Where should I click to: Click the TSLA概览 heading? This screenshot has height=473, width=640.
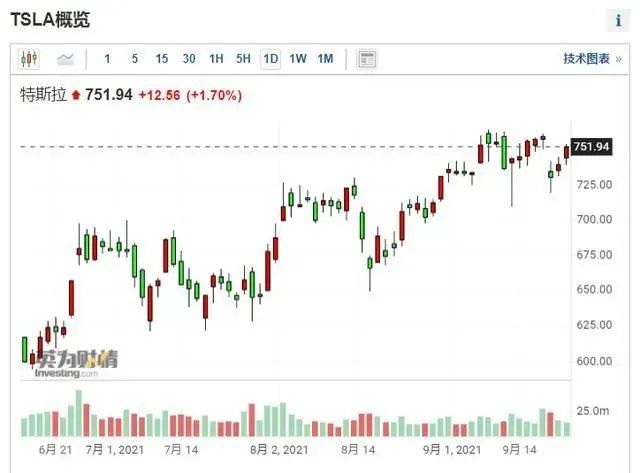[x=50, y=20]
